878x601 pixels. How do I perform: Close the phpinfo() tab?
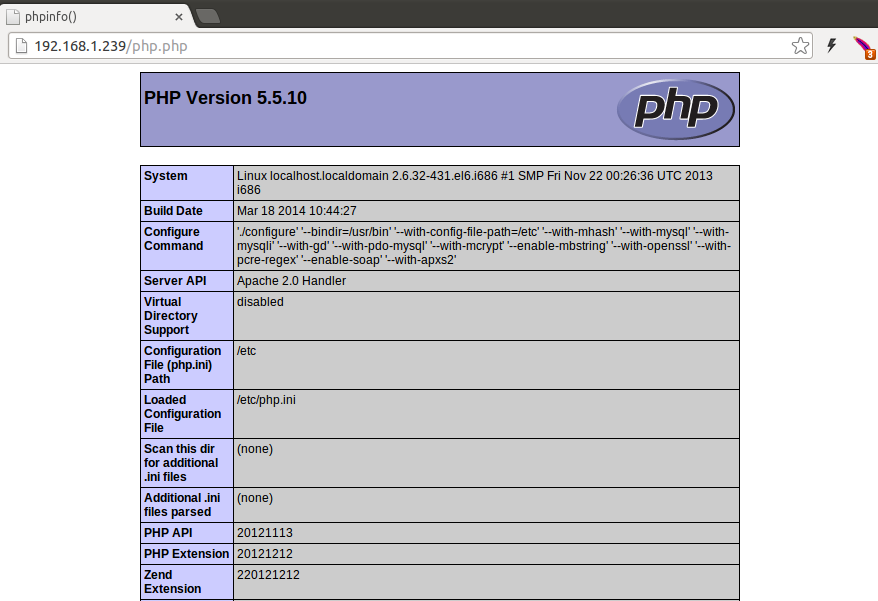[x=179, y=17]
